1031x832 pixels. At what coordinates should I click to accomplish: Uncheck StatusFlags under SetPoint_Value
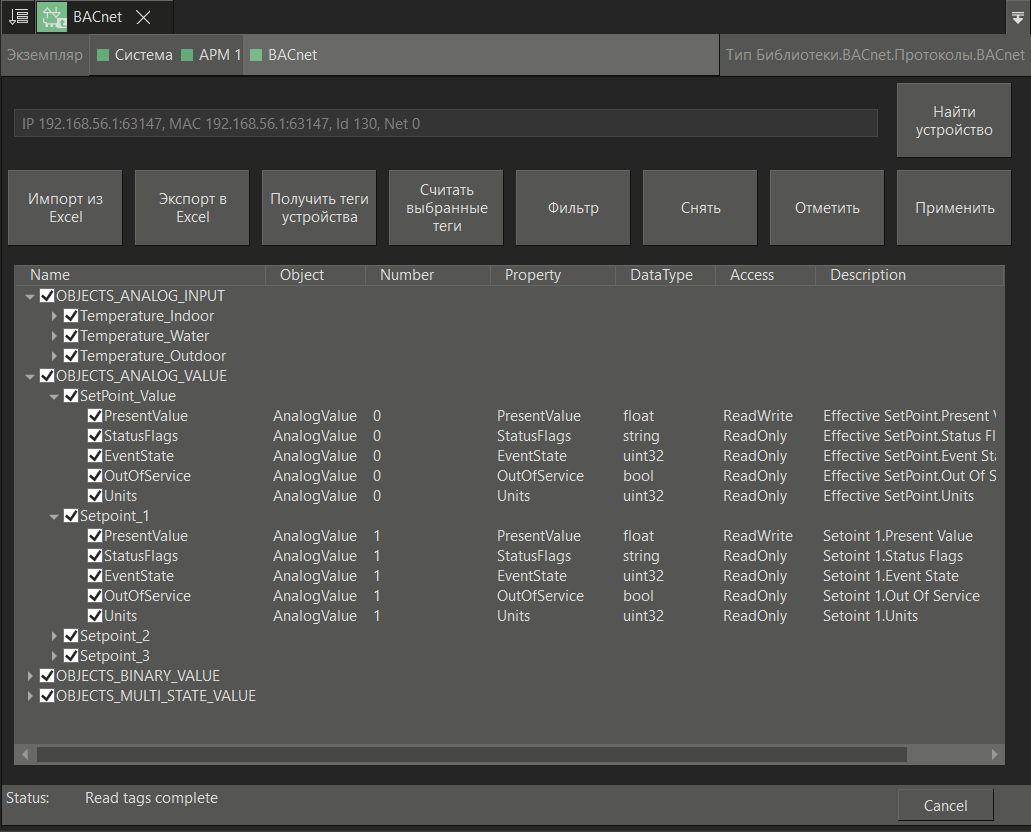coord(94,435)
